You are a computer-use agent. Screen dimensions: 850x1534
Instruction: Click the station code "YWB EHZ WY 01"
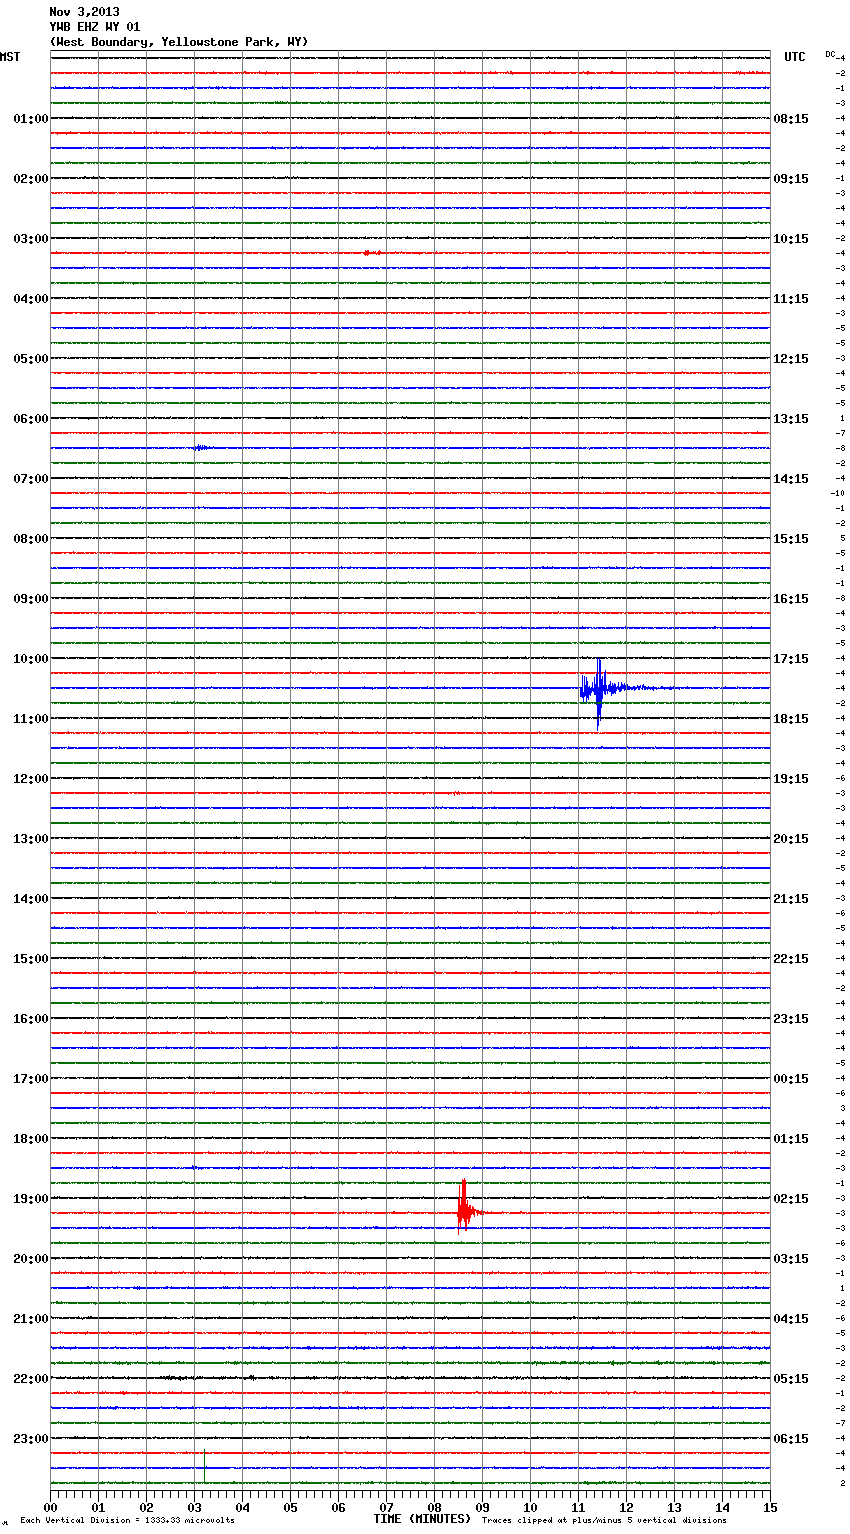pyautogui.click(x=95, y=27)
